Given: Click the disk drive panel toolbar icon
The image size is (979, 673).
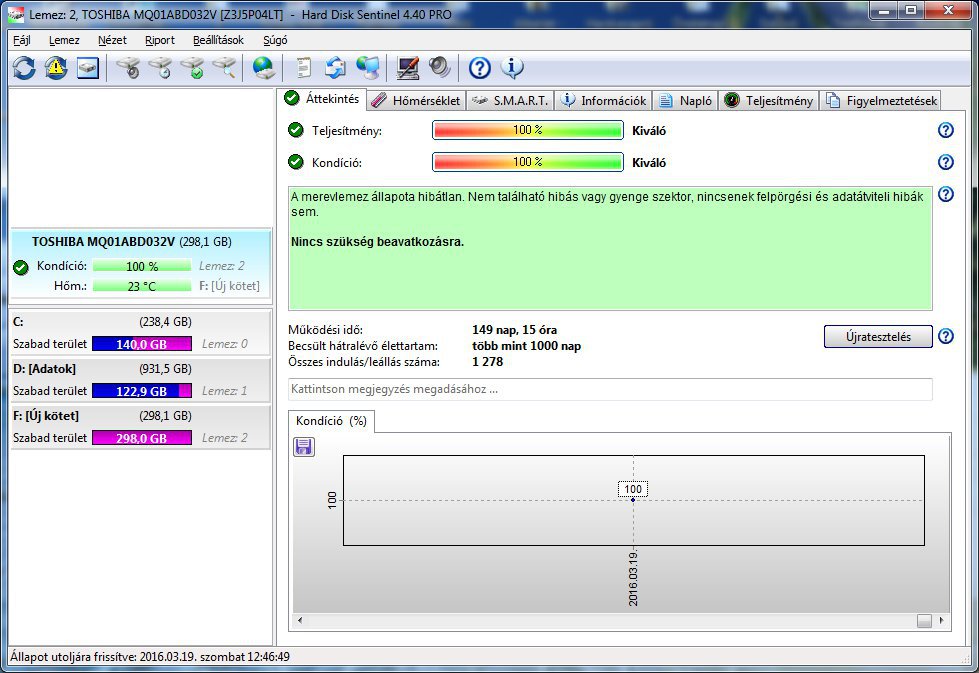Looking at the screenshot, I should [88, 67].
